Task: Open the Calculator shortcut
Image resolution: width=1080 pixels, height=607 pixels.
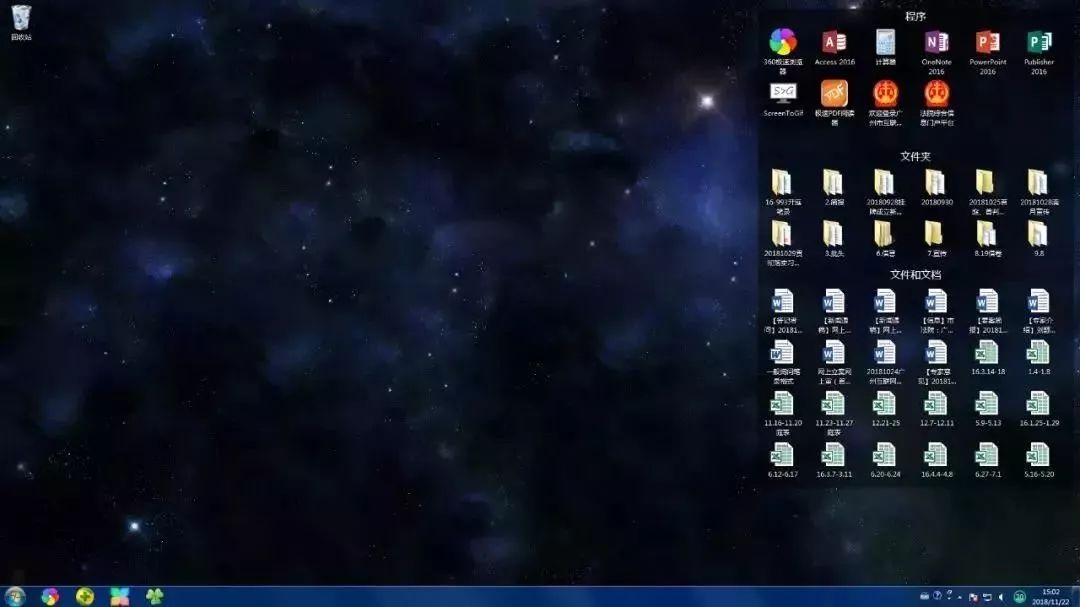Action: [885, 43]
